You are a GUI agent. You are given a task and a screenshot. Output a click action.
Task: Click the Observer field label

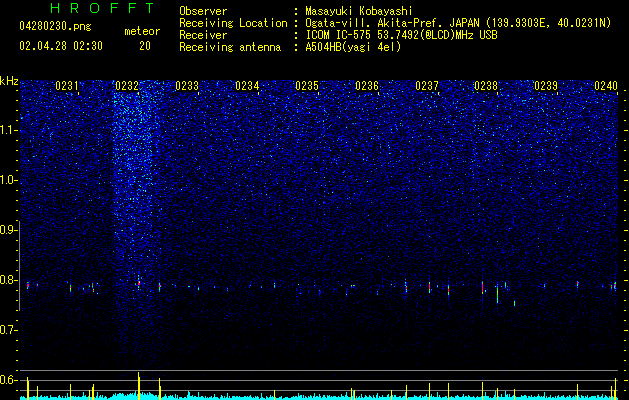(203, 11)
